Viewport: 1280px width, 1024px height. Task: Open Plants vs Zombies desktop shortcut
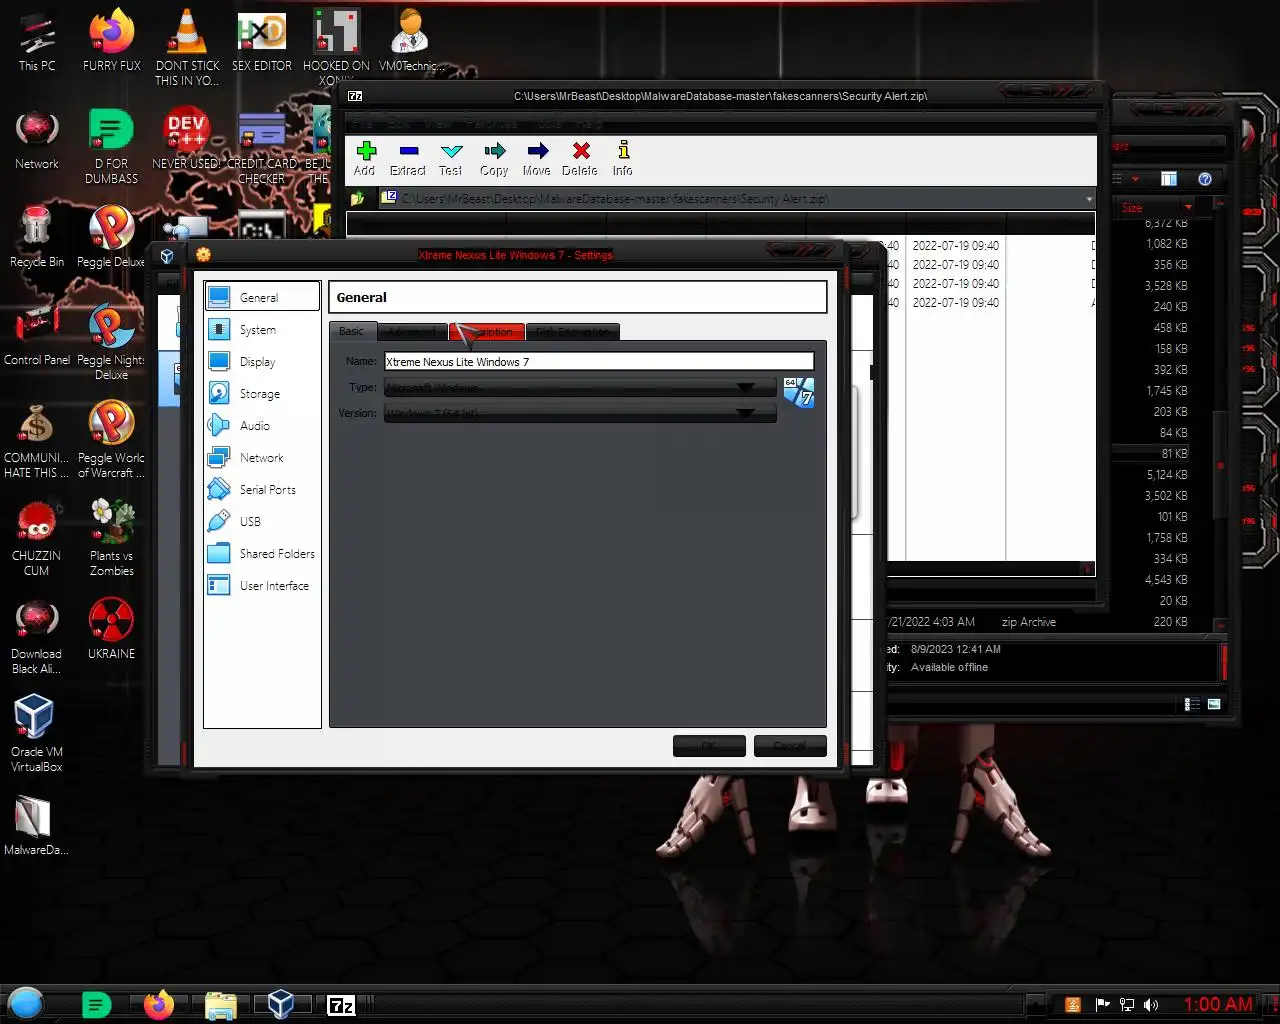pos(112,537)
